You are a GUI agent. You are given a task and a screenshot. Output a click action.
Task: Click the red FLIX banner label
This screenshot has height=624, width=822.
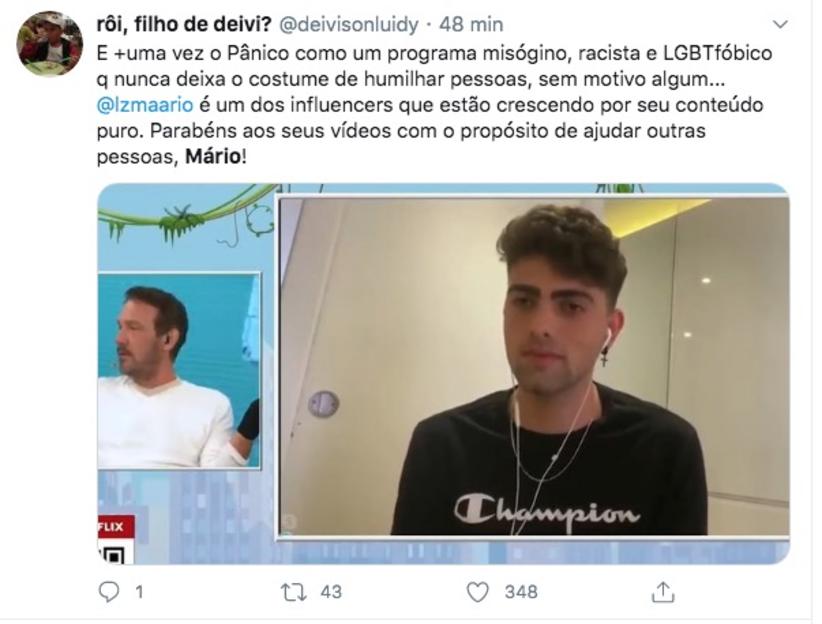coord(115,526)
